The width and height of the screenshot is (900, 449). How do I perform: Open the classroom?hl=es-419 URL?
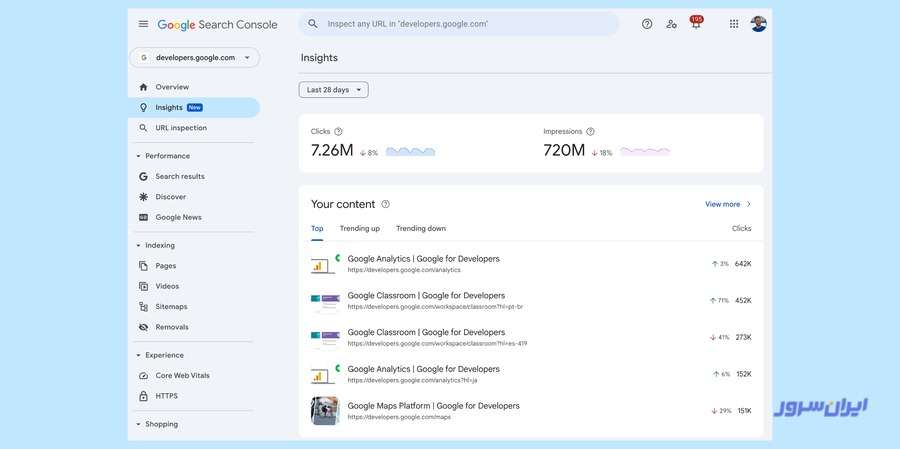(x=437, y=344)
